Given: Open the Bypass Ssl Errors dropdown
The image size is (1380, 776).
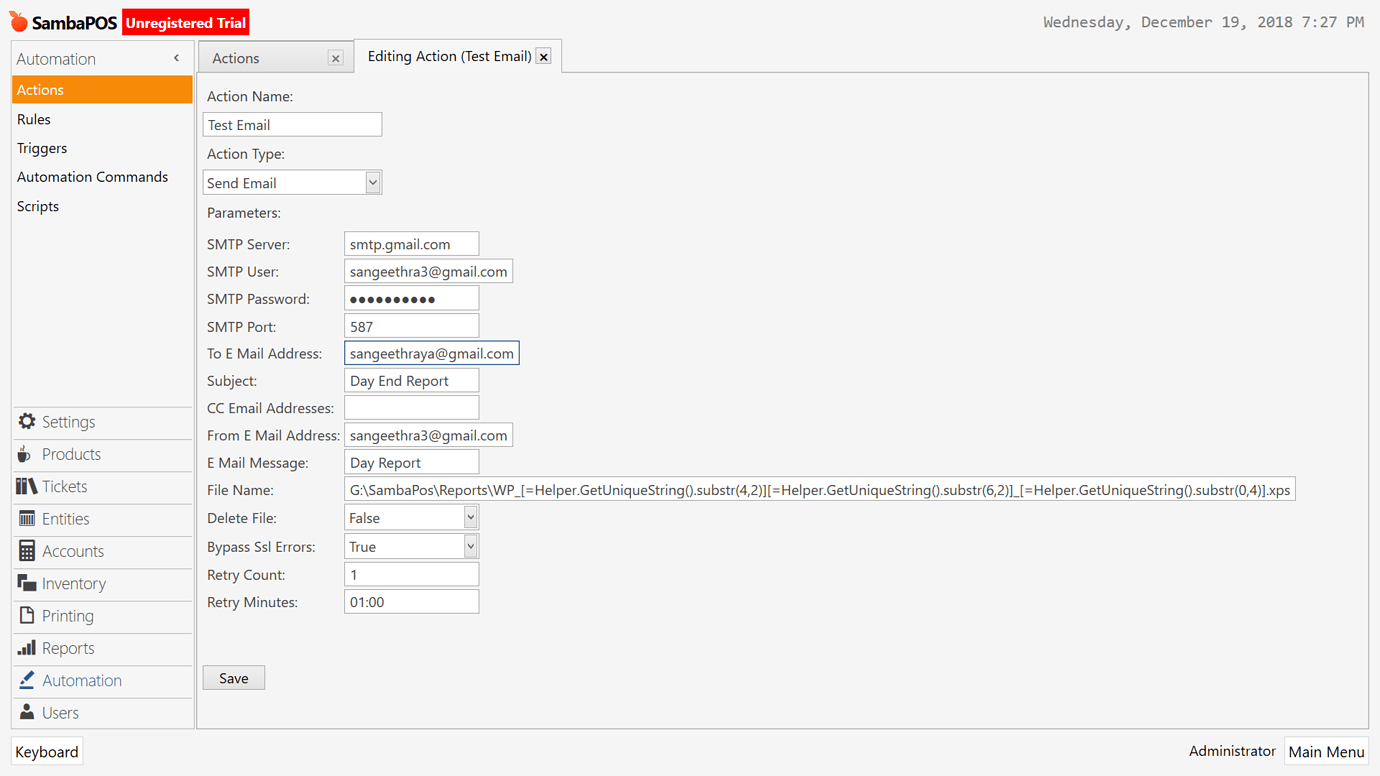Looking at the screenshot, I should coord(470,545).
